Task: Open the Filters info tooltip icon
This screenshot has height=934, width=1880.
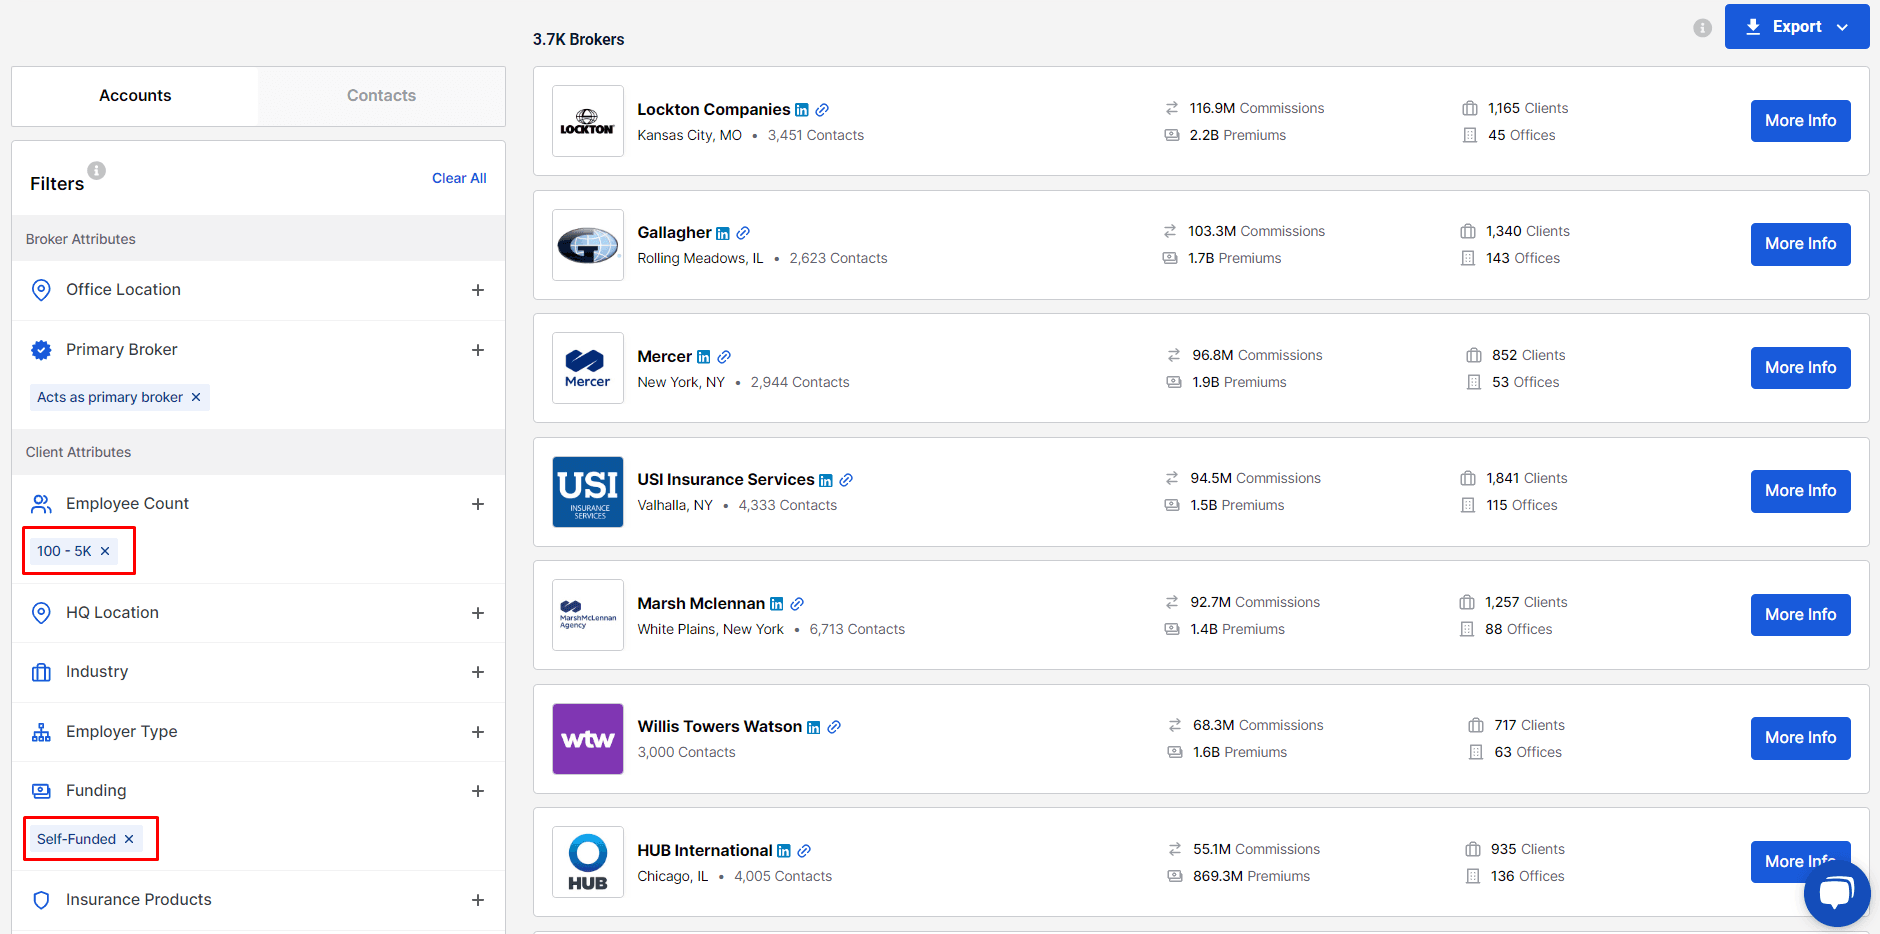Action: click(x=96, y=170)
